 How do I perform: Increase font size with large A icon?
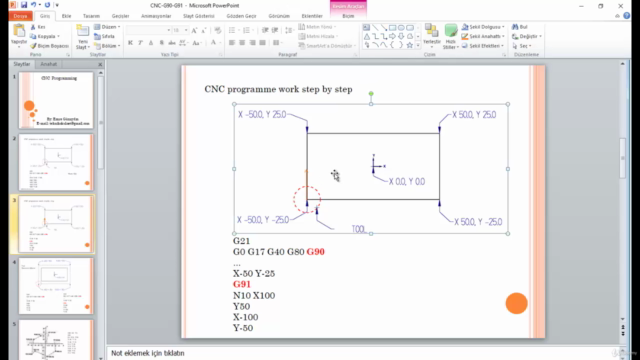click(194, 30)
